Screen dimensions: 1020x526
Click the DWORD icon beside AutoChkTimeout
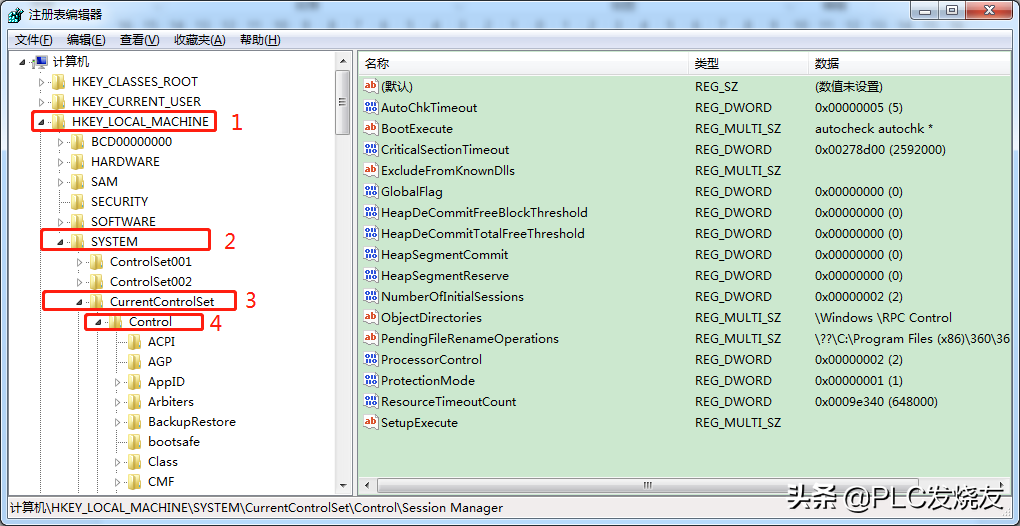(371, 107)
